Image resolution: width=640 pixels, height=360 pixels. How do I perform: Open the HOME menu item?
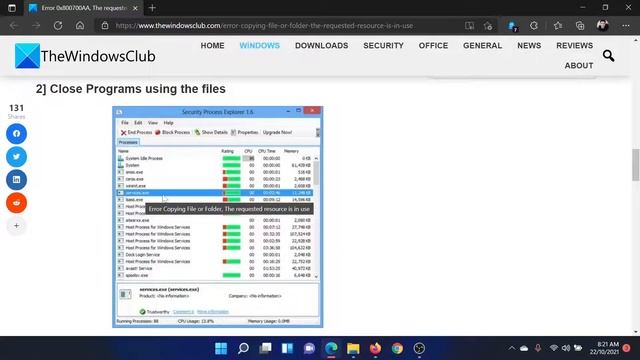coord(212,46)
